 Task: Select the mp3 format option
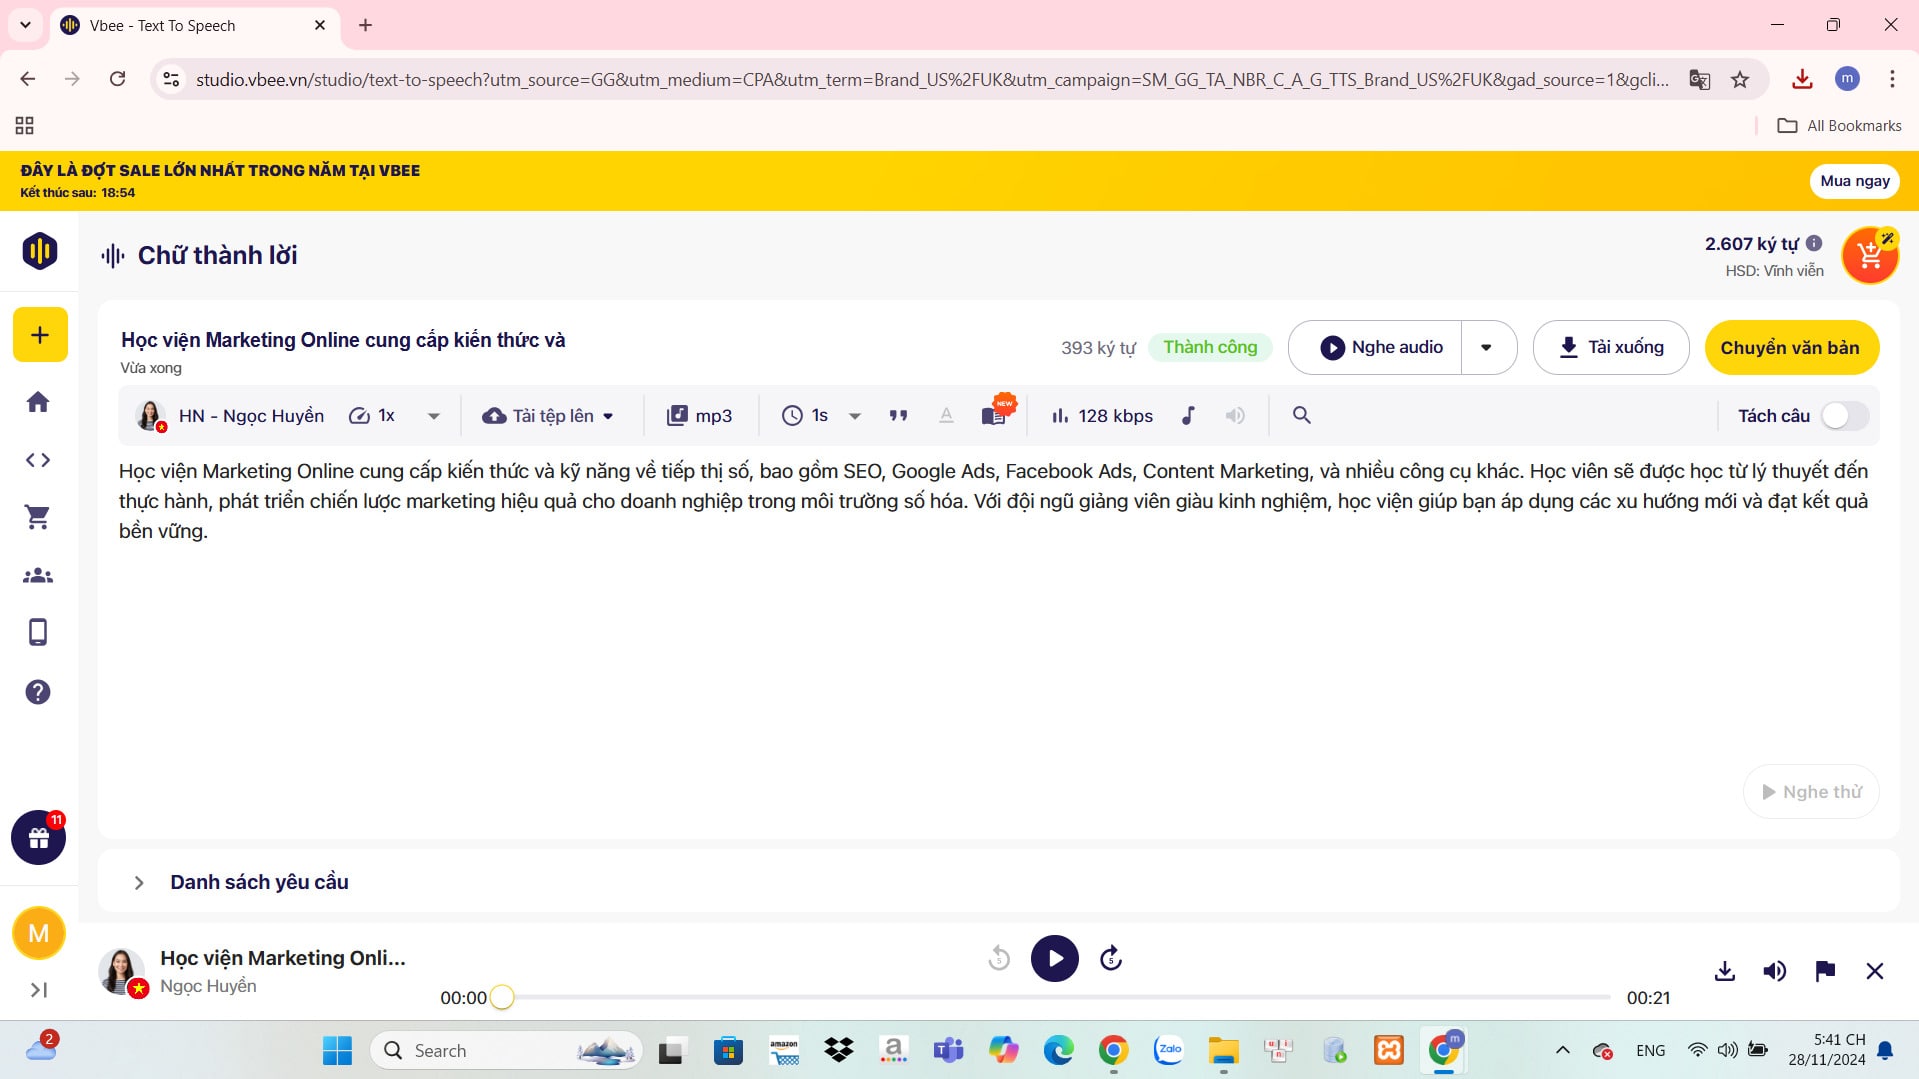click(x=700, y=416)
